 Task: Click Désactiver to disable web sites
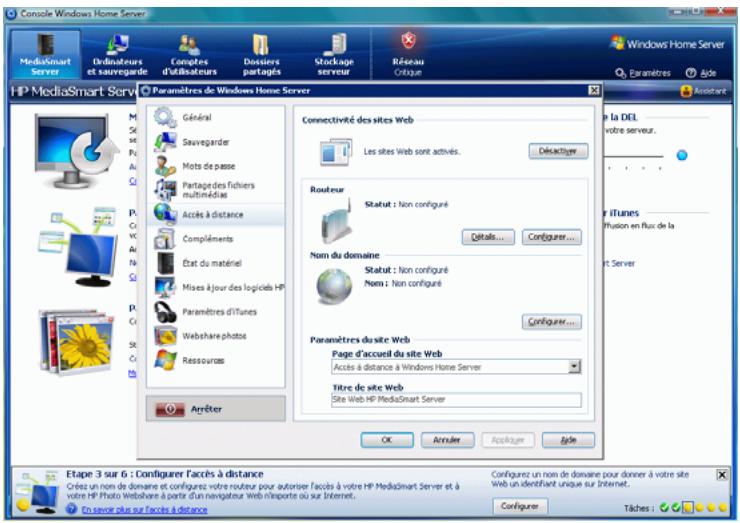(558, 151)
